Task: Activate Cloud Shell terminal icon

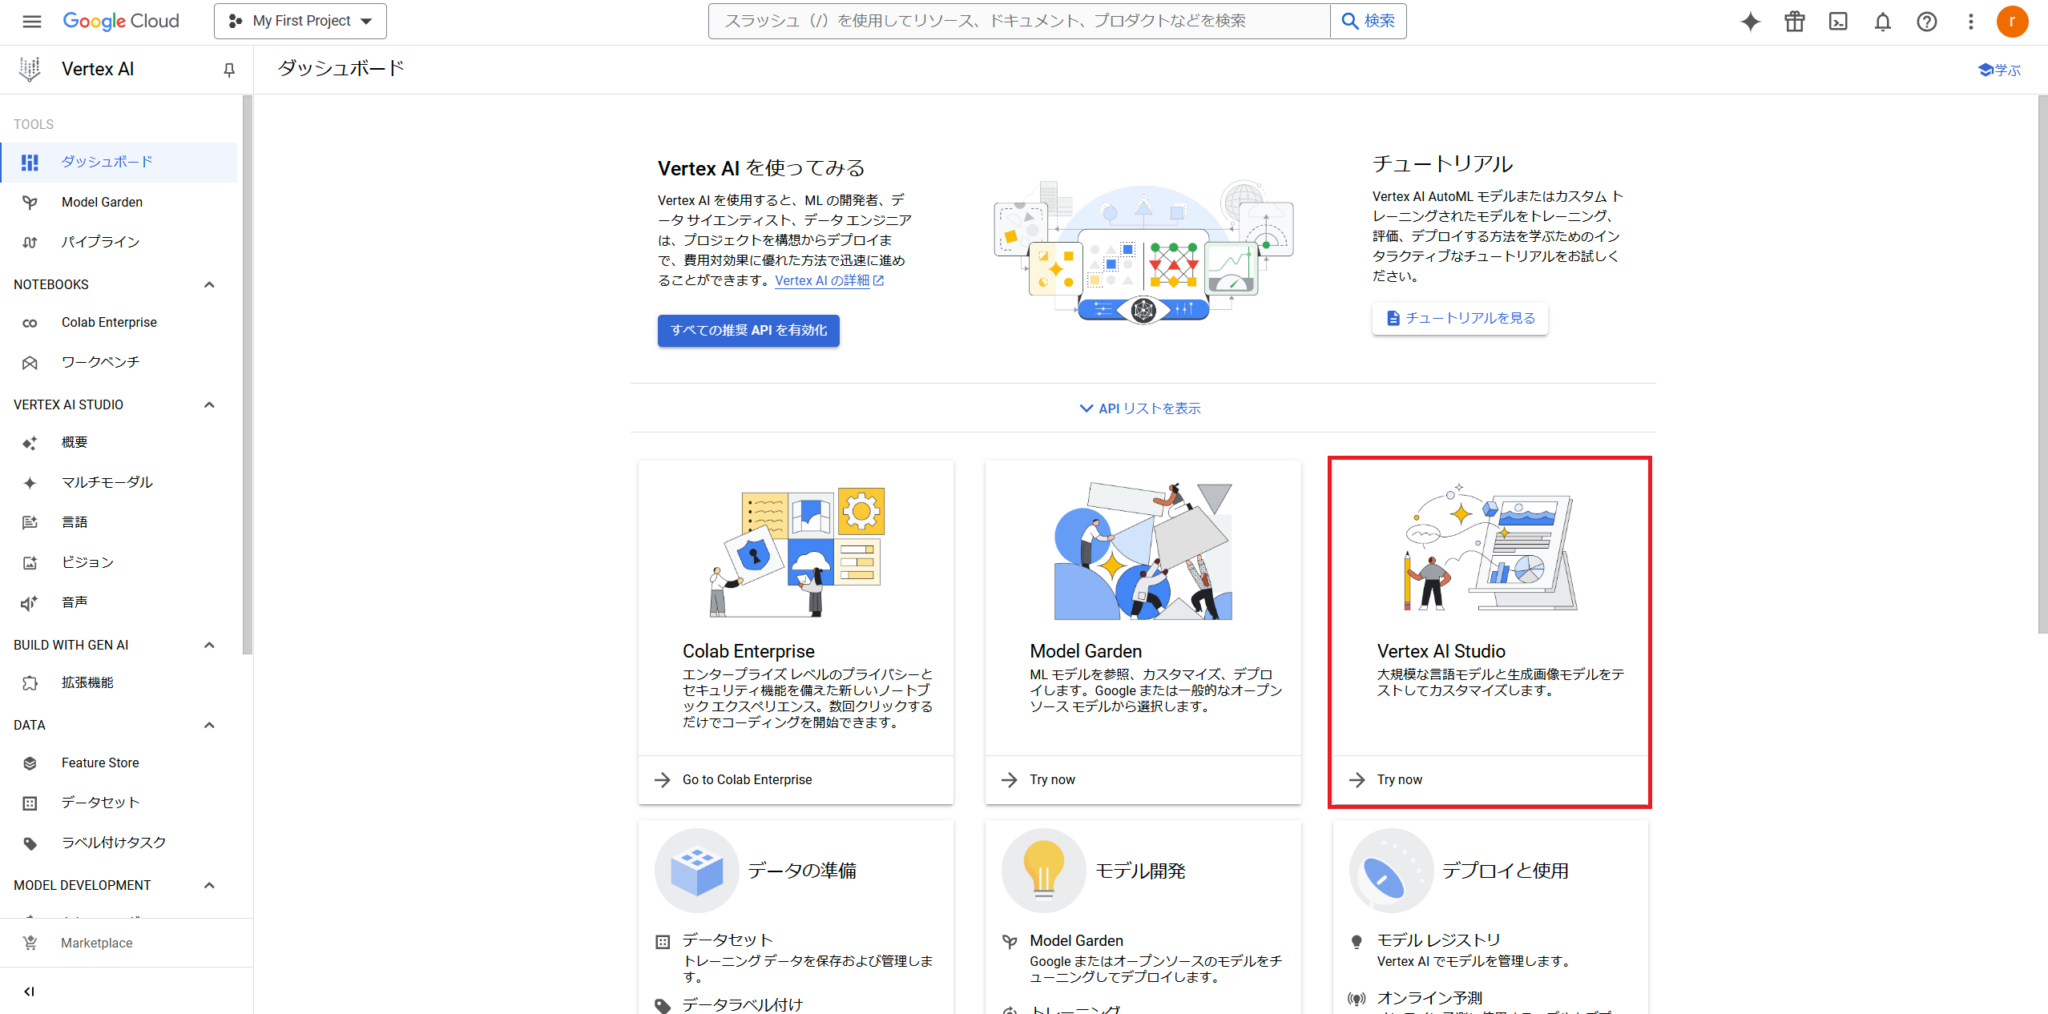Action: [1838, 21]
